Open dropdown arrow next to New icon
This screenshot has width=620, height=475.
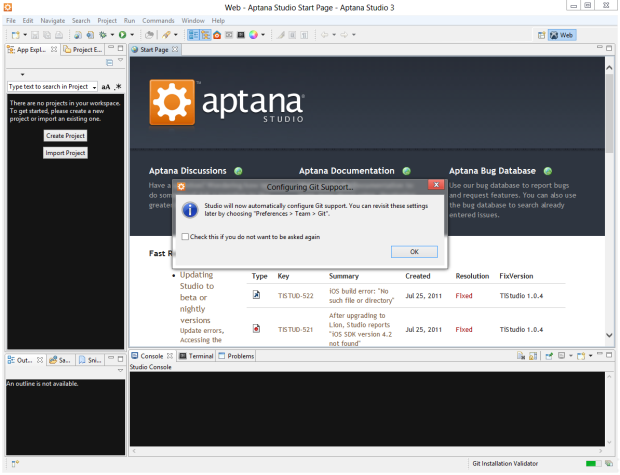tap(25, 35)
